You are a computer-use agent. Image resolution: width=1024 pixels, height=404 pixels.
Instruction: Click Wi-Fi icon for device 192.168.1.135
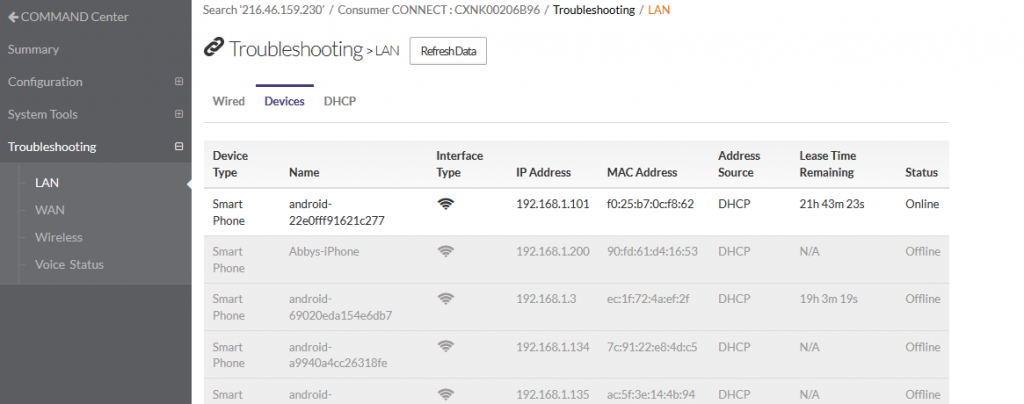pos(446,393)
